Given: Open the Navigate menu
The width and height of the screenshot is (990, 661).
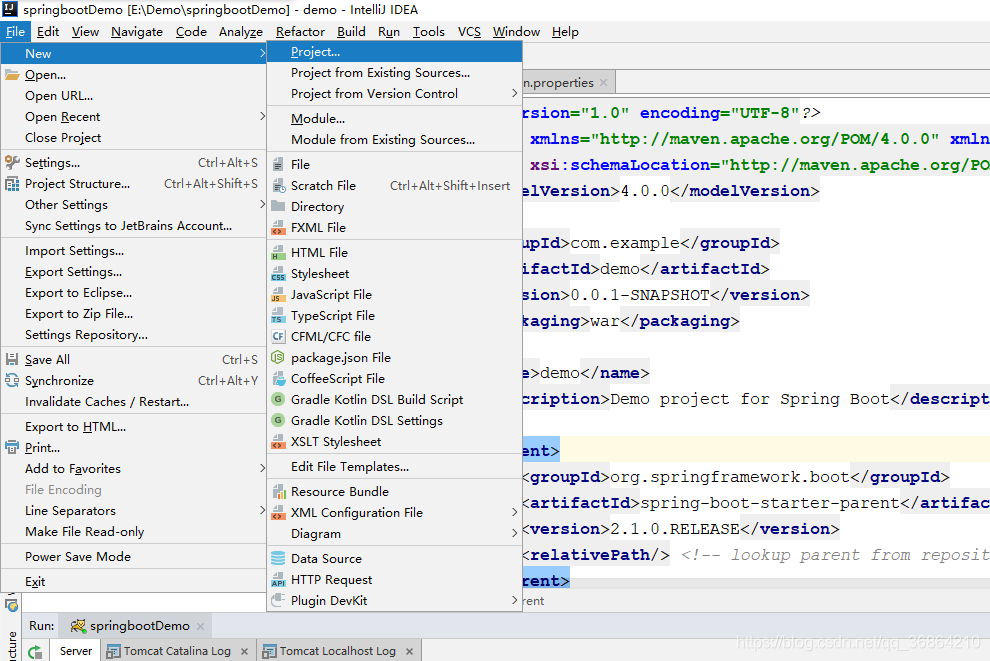Looking at the screenshot, I should (137, 32).
